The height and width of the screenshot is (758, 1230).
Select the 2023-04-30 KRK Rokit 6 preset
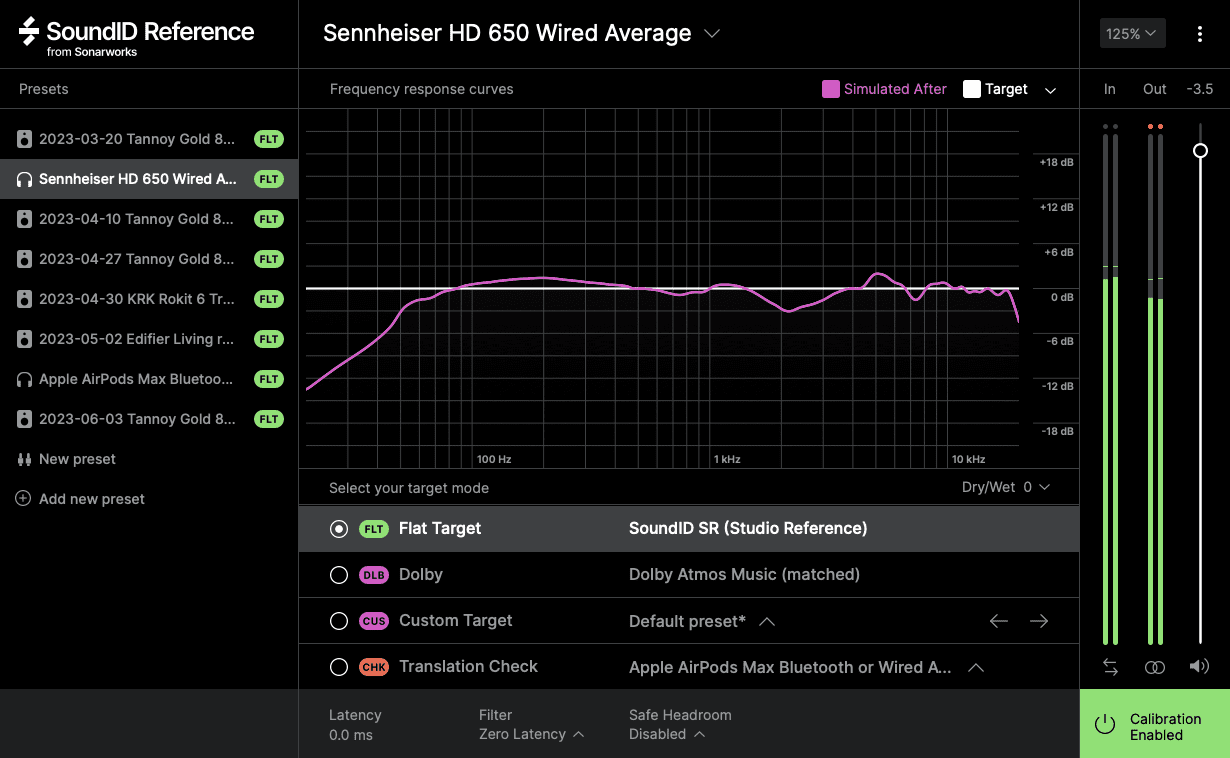coord(149,299)
